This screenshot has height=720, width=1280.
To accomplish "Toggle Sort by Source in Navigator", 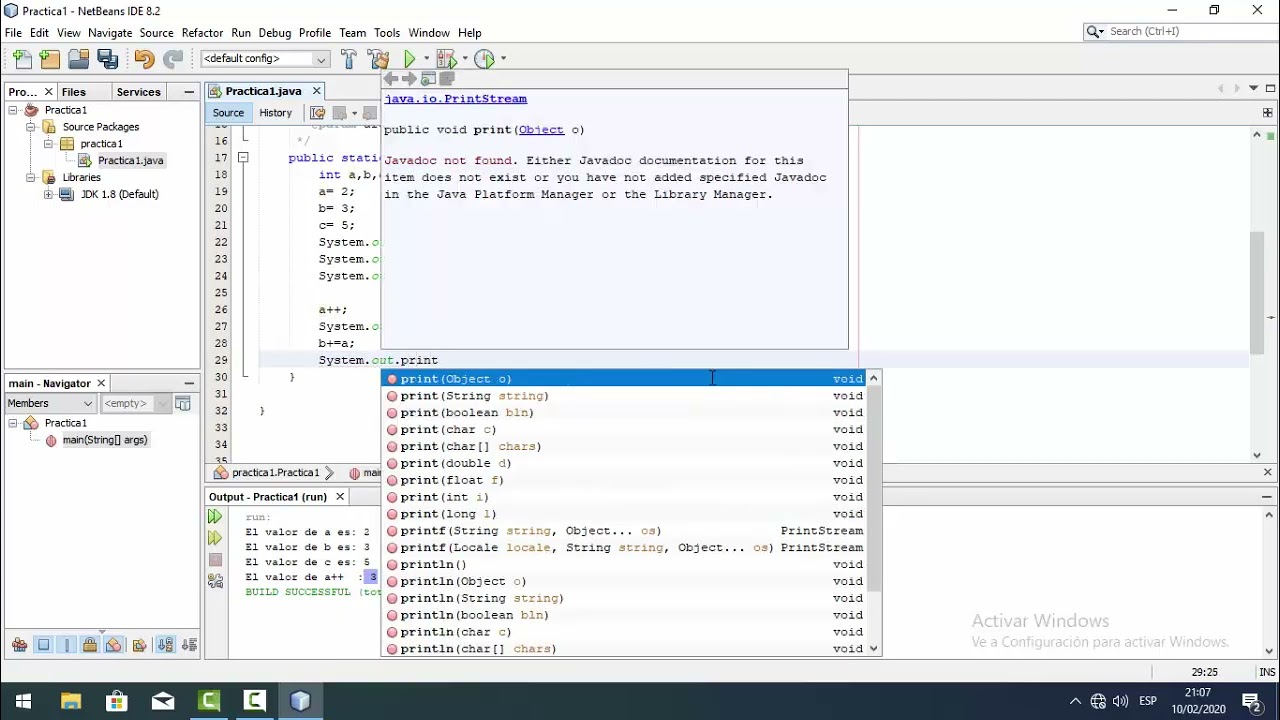I will coord(189,645).
